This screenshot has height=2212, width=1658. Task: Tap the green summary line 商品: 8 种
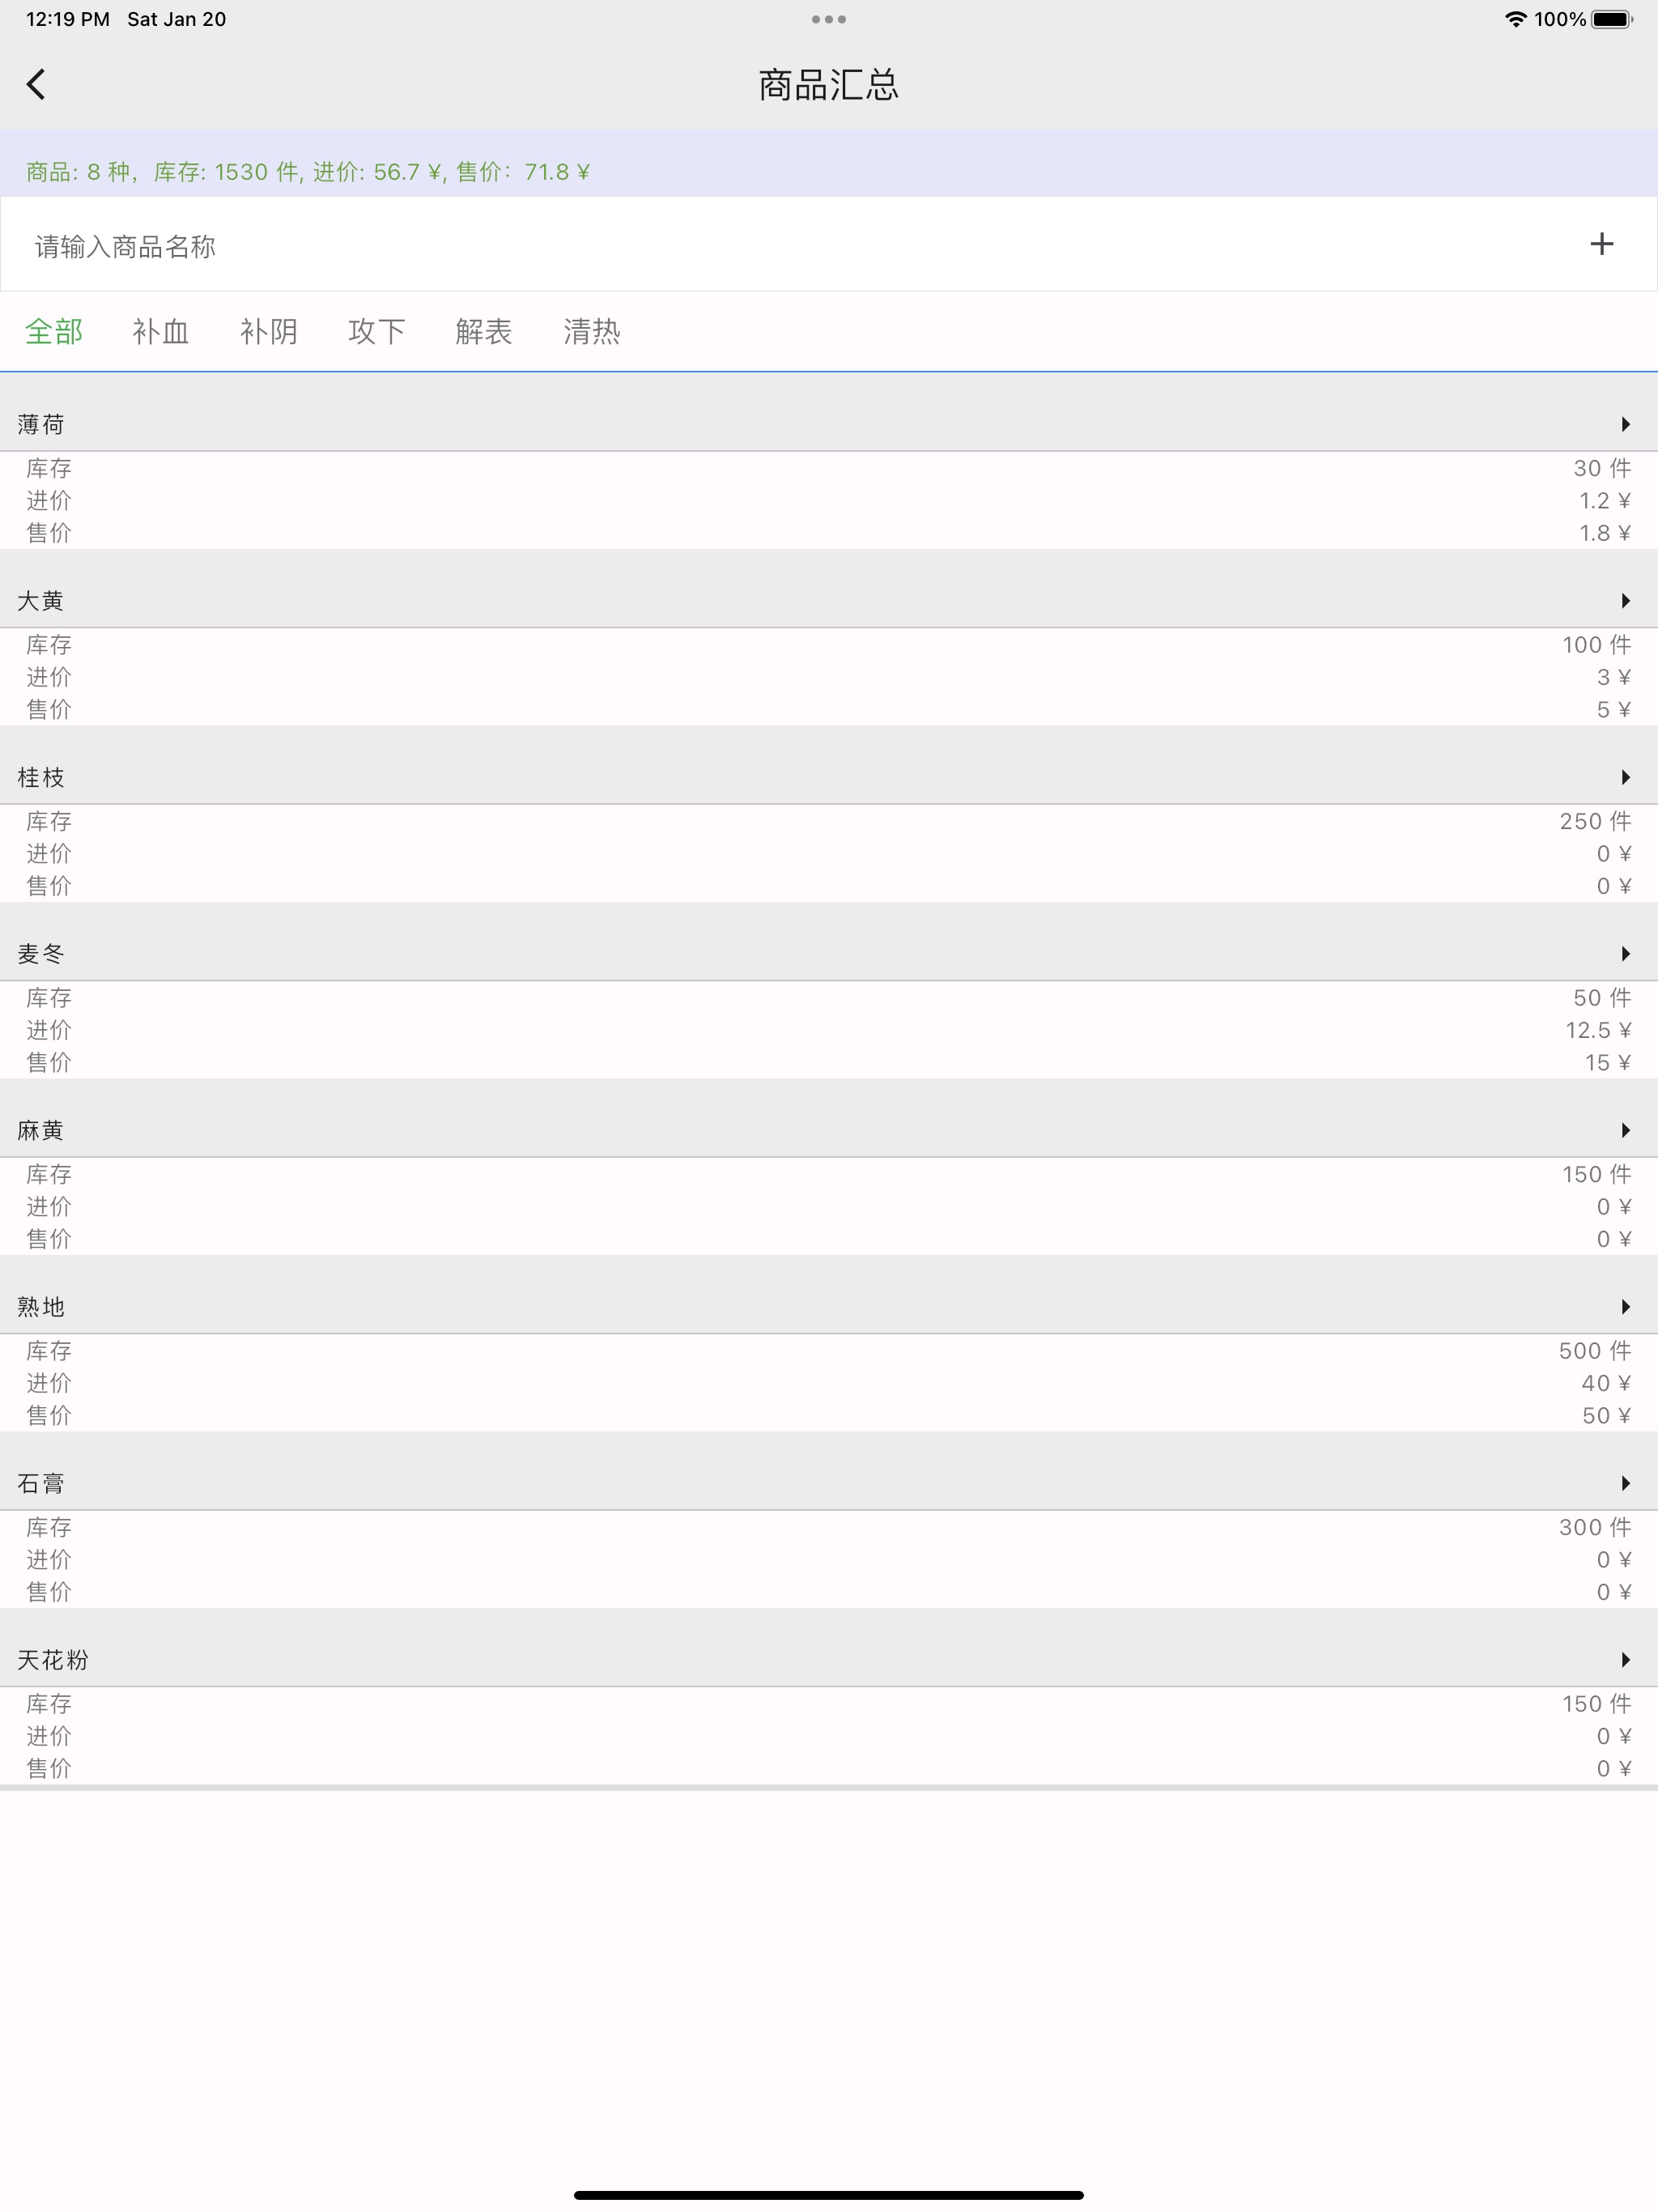click(x=308, y=172)
